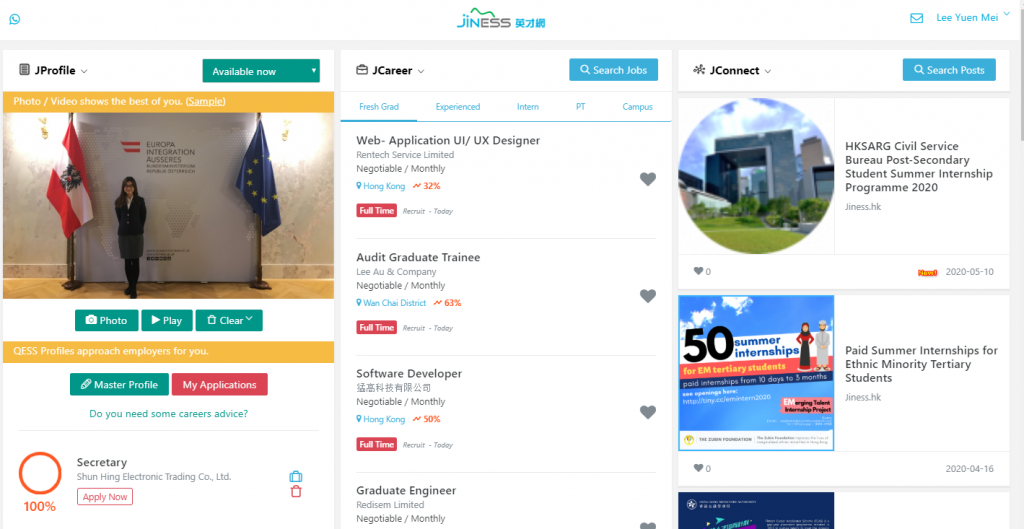The width and height of the screenshot is (1024, 529).
Task: Delete Secretary job with red trash icon
Action: tap(296, 492)
